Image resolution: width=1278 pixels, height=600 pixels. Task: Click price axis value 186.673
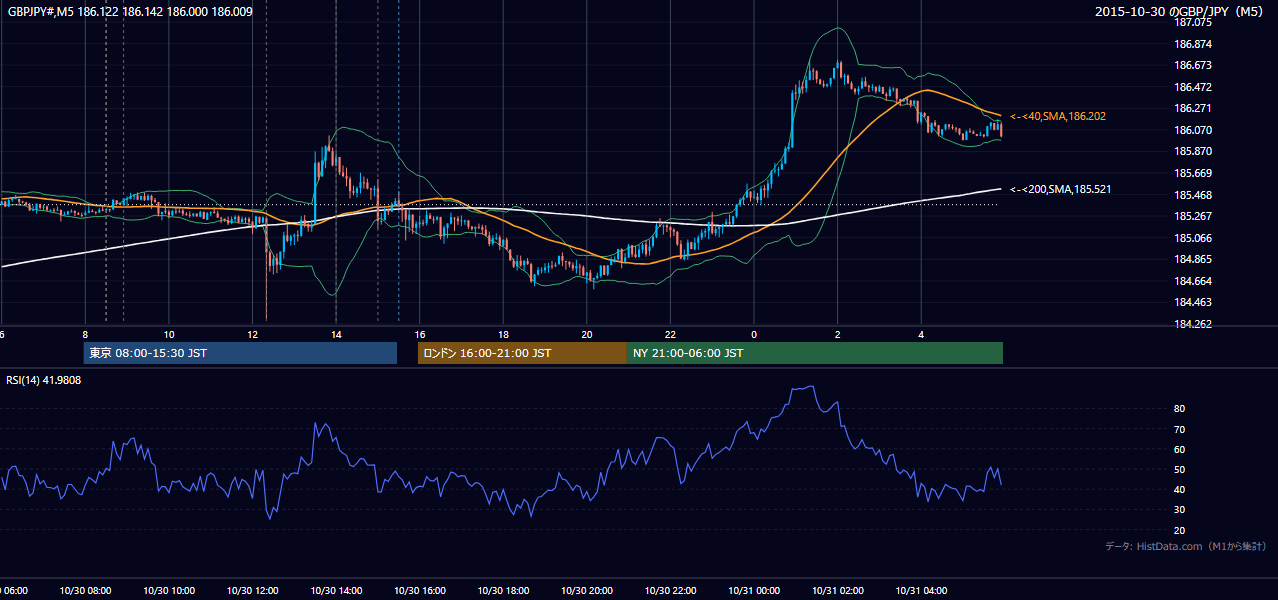point(1194,65)
